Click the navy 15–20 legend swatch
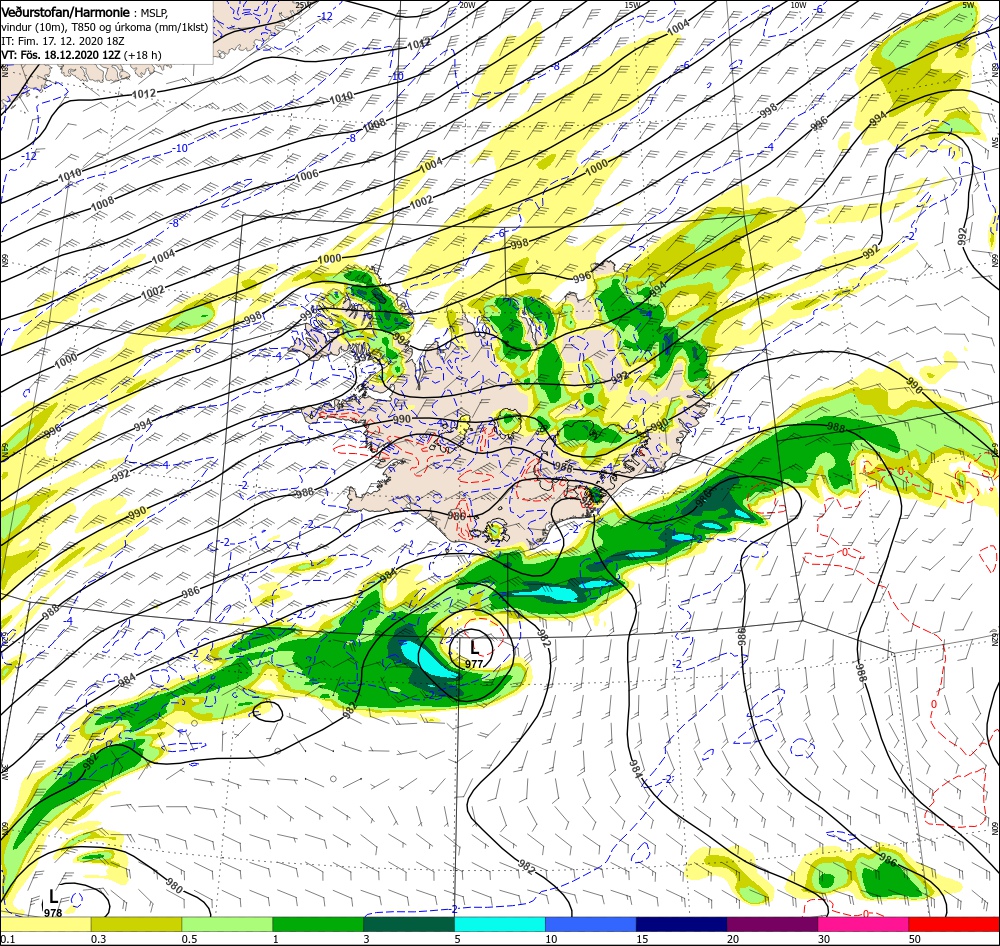The height and width of the screenshot is (946, 1000). [681, 924]
